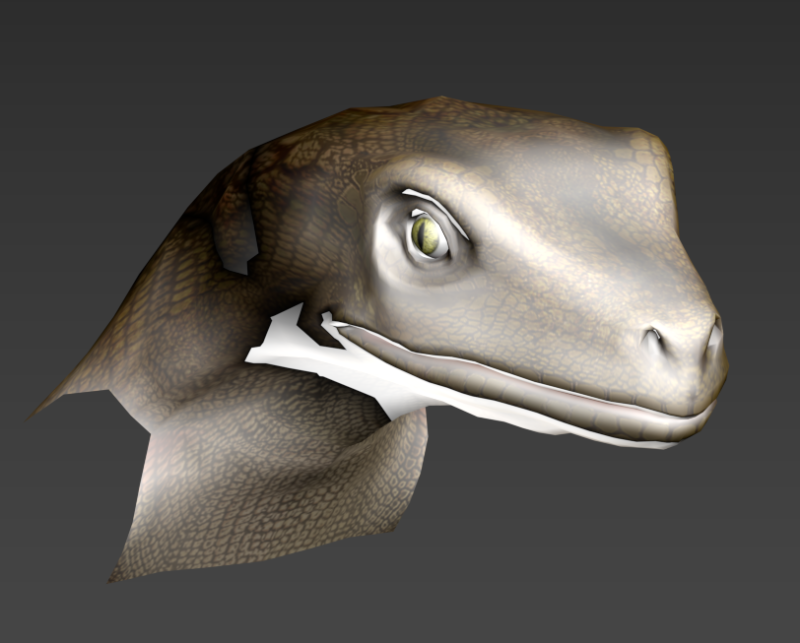Click the lizard's yellow eye
Image resolution: width=800 pixels, height=643 pixels.
(426, 236)
